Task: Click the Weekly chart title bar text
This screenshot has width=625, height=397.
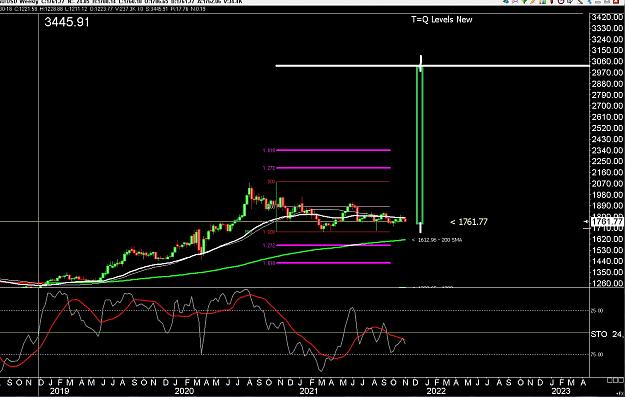Action: coord(122,2)
